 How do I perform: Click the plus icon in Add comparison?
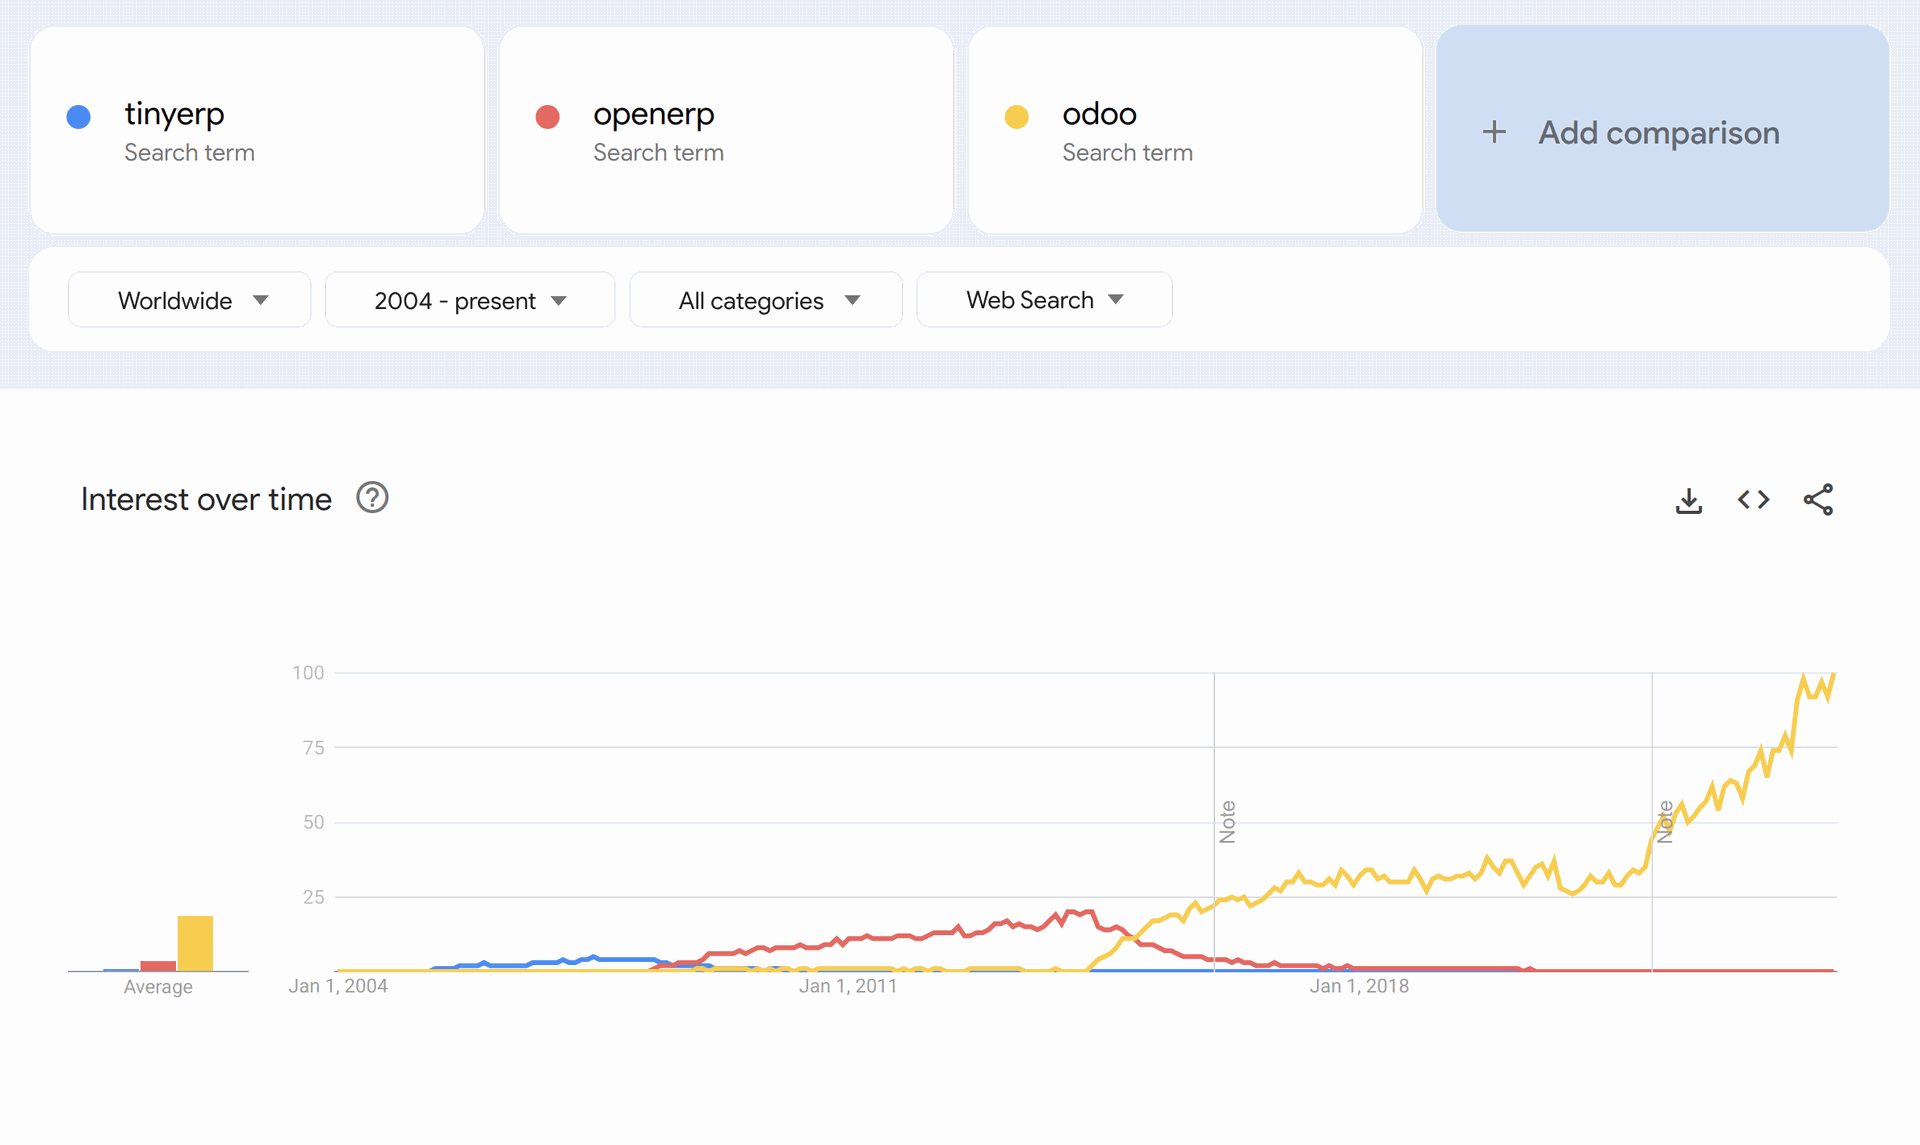[1494, 132]
